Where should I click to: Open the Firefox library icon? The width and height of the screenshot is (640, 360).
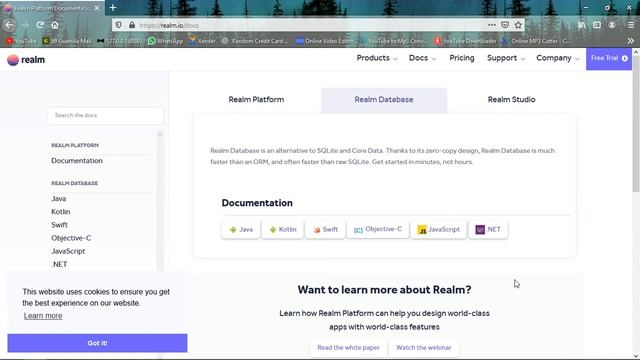click(x=582, y=25)
